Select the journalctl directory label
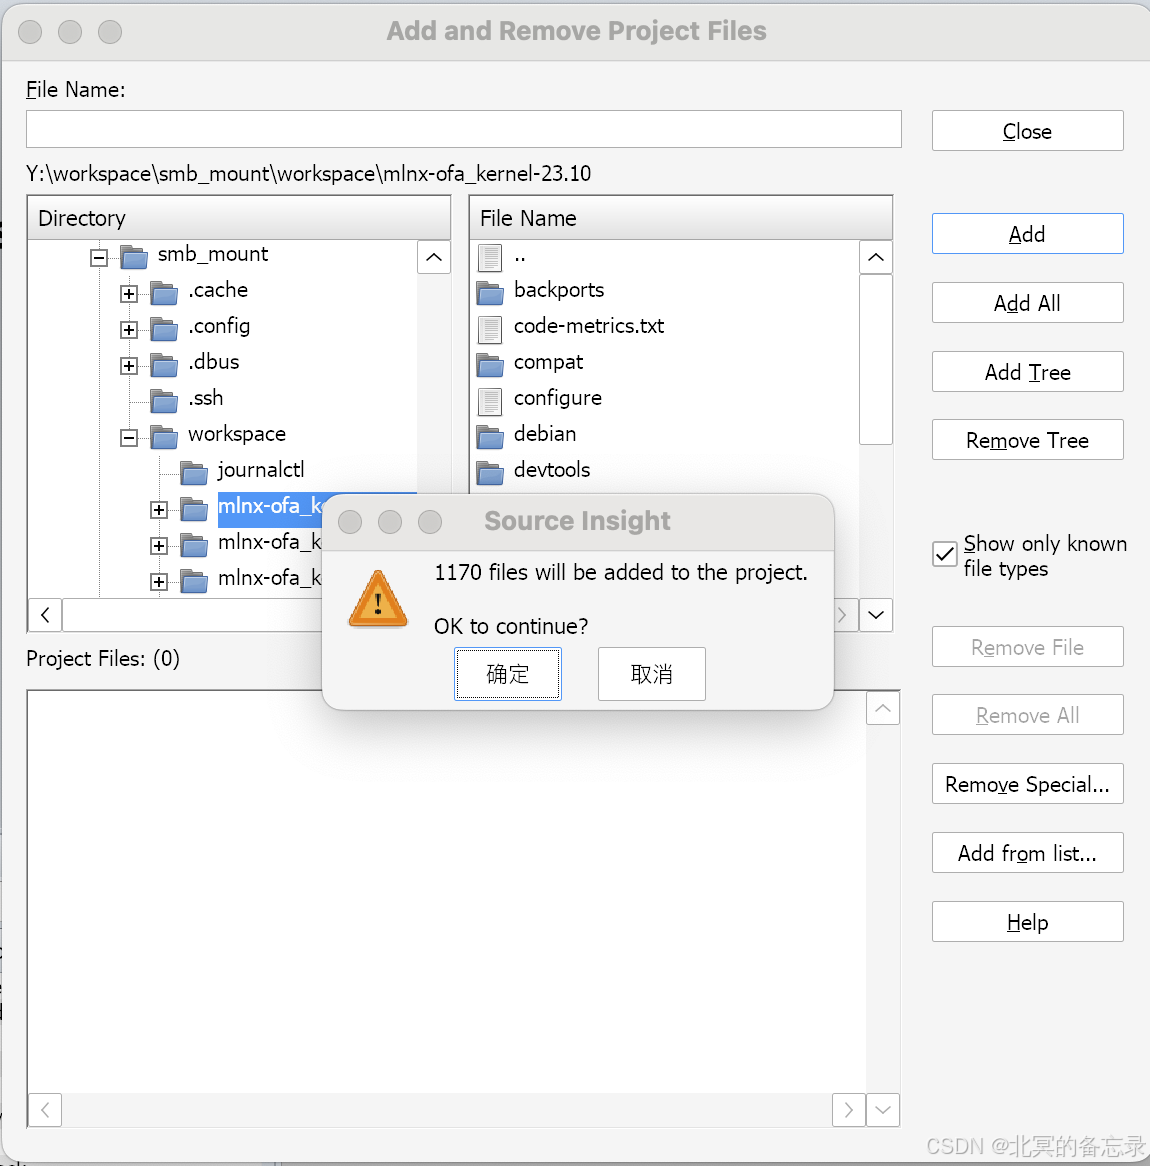The image size is (1150, 1166). click(x=261, y=471)
